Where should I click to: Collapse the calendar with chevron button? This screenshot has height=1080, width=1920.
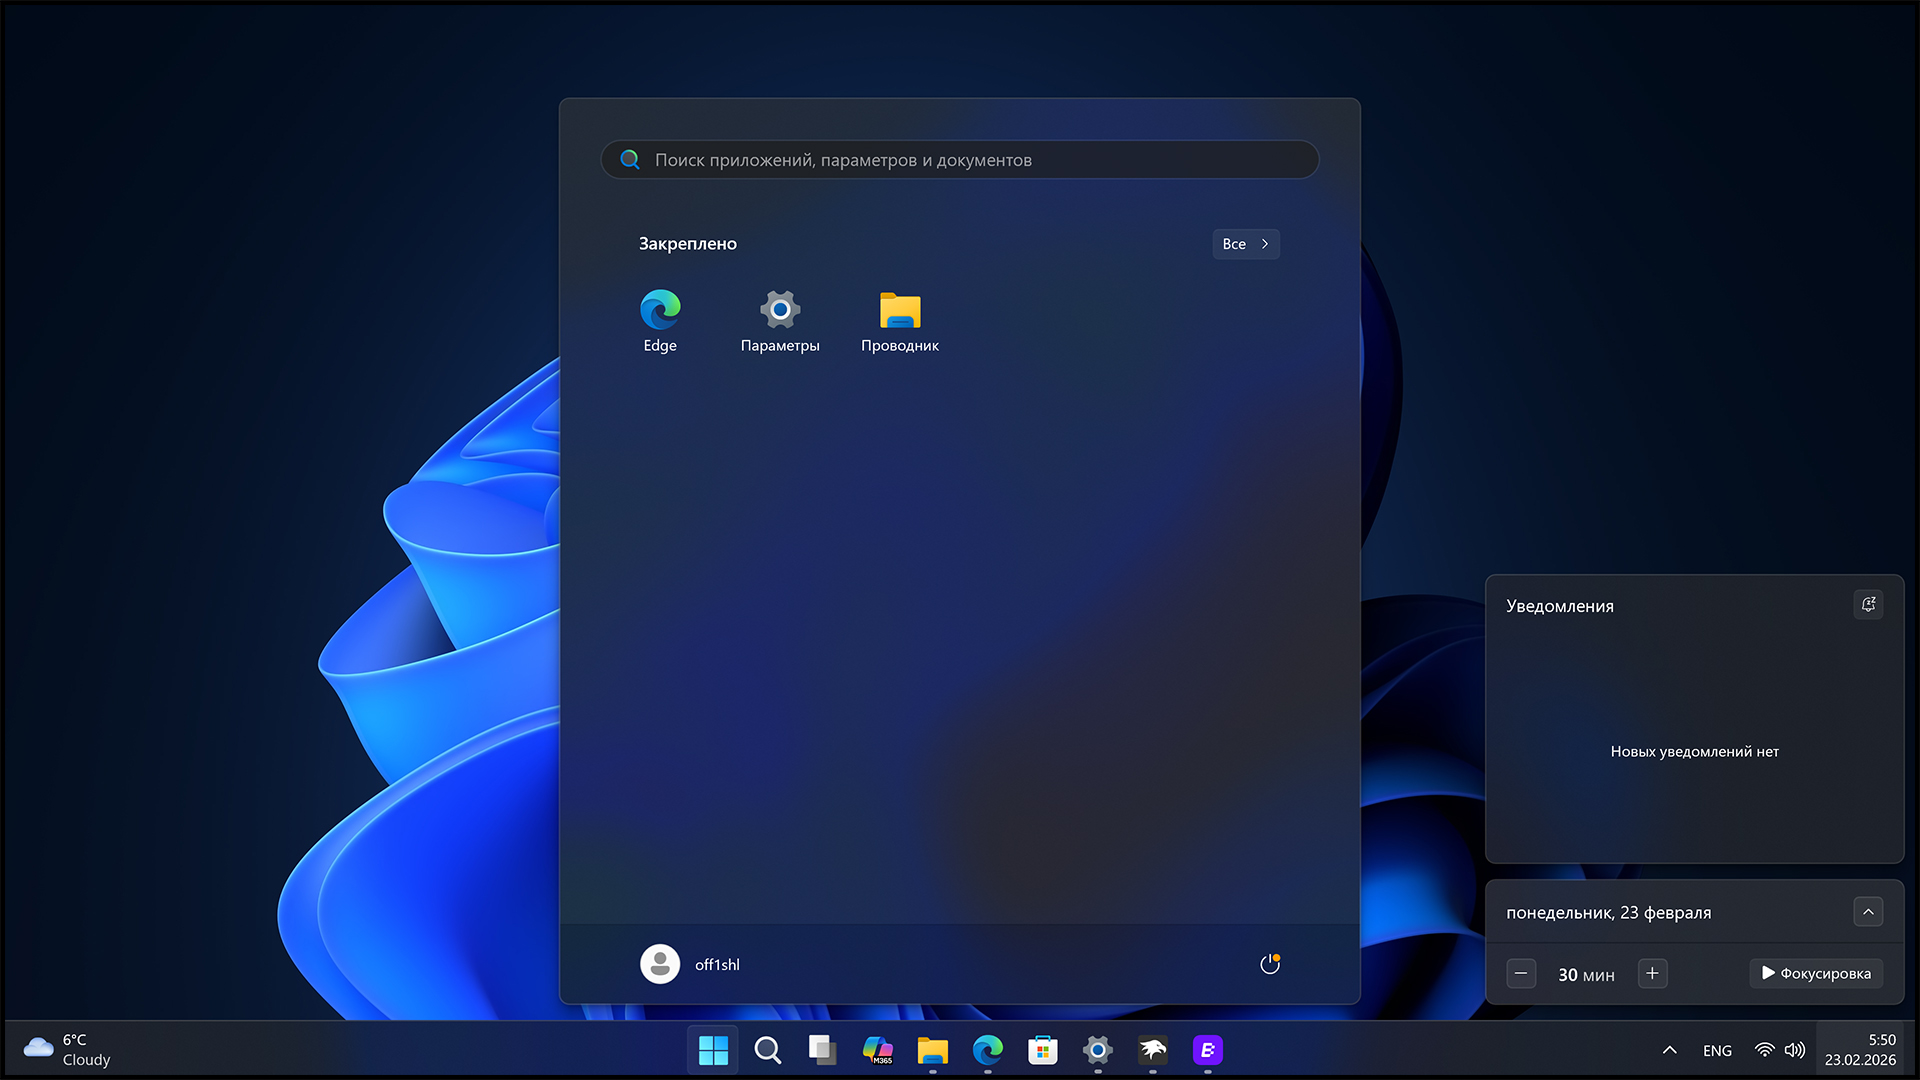point(1868,912)
